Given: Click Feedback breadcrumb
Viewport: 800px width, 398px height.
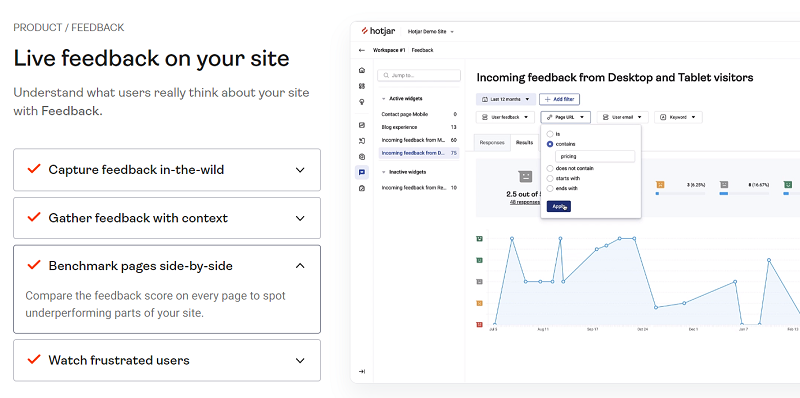Looking at the screenshot, I should coord(422,51).
